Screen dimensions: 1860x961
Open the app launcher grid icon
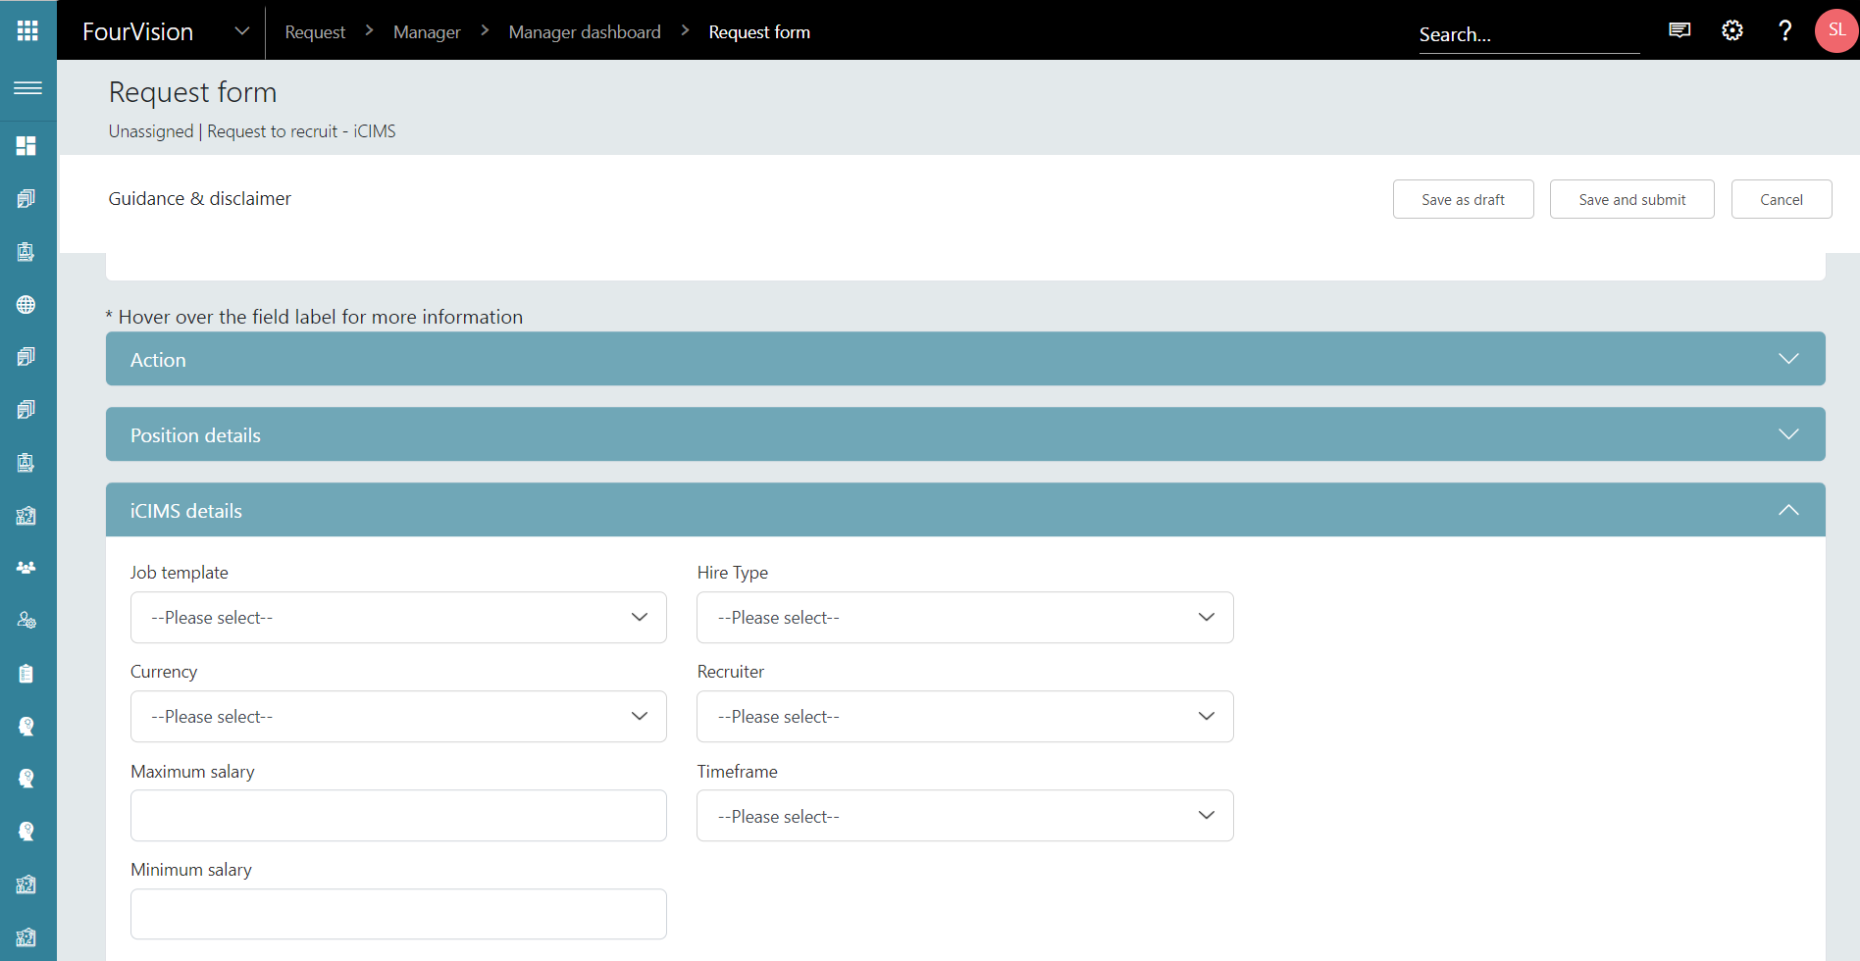[x=28, y=30]
